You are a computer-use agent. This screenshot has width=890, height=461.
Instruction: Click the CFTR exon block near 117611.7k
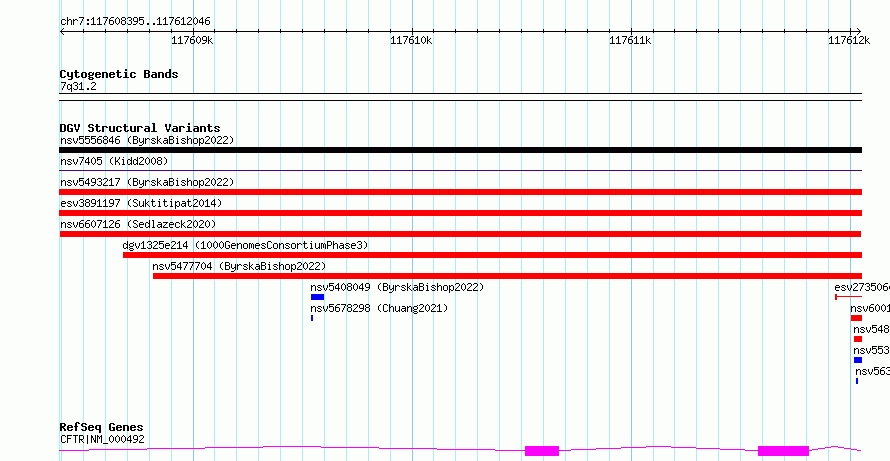coord(783,451)
